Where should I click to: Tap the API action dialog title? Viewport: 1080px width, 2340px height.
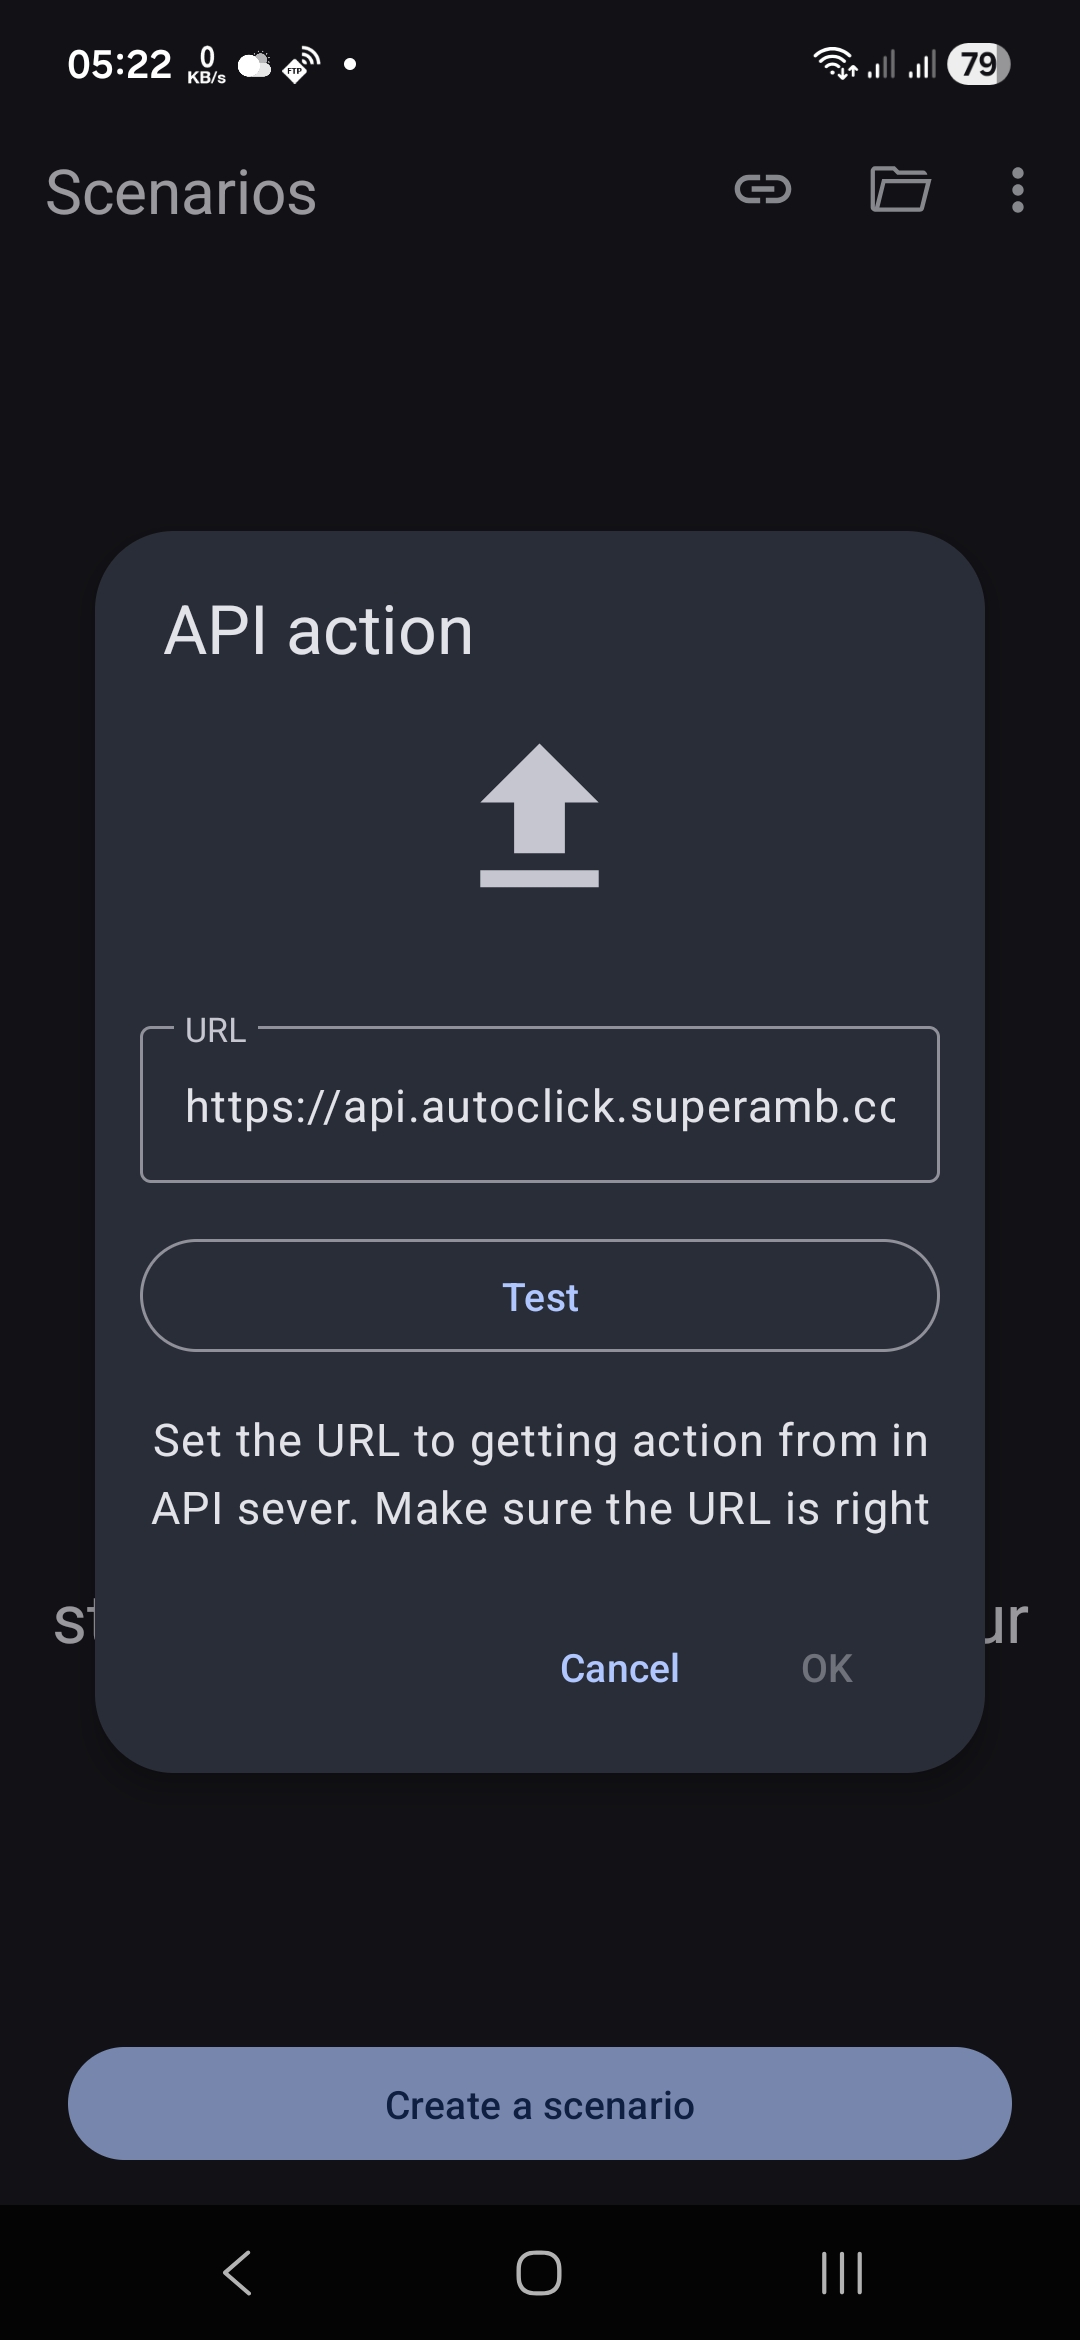(x=318, y=631)
